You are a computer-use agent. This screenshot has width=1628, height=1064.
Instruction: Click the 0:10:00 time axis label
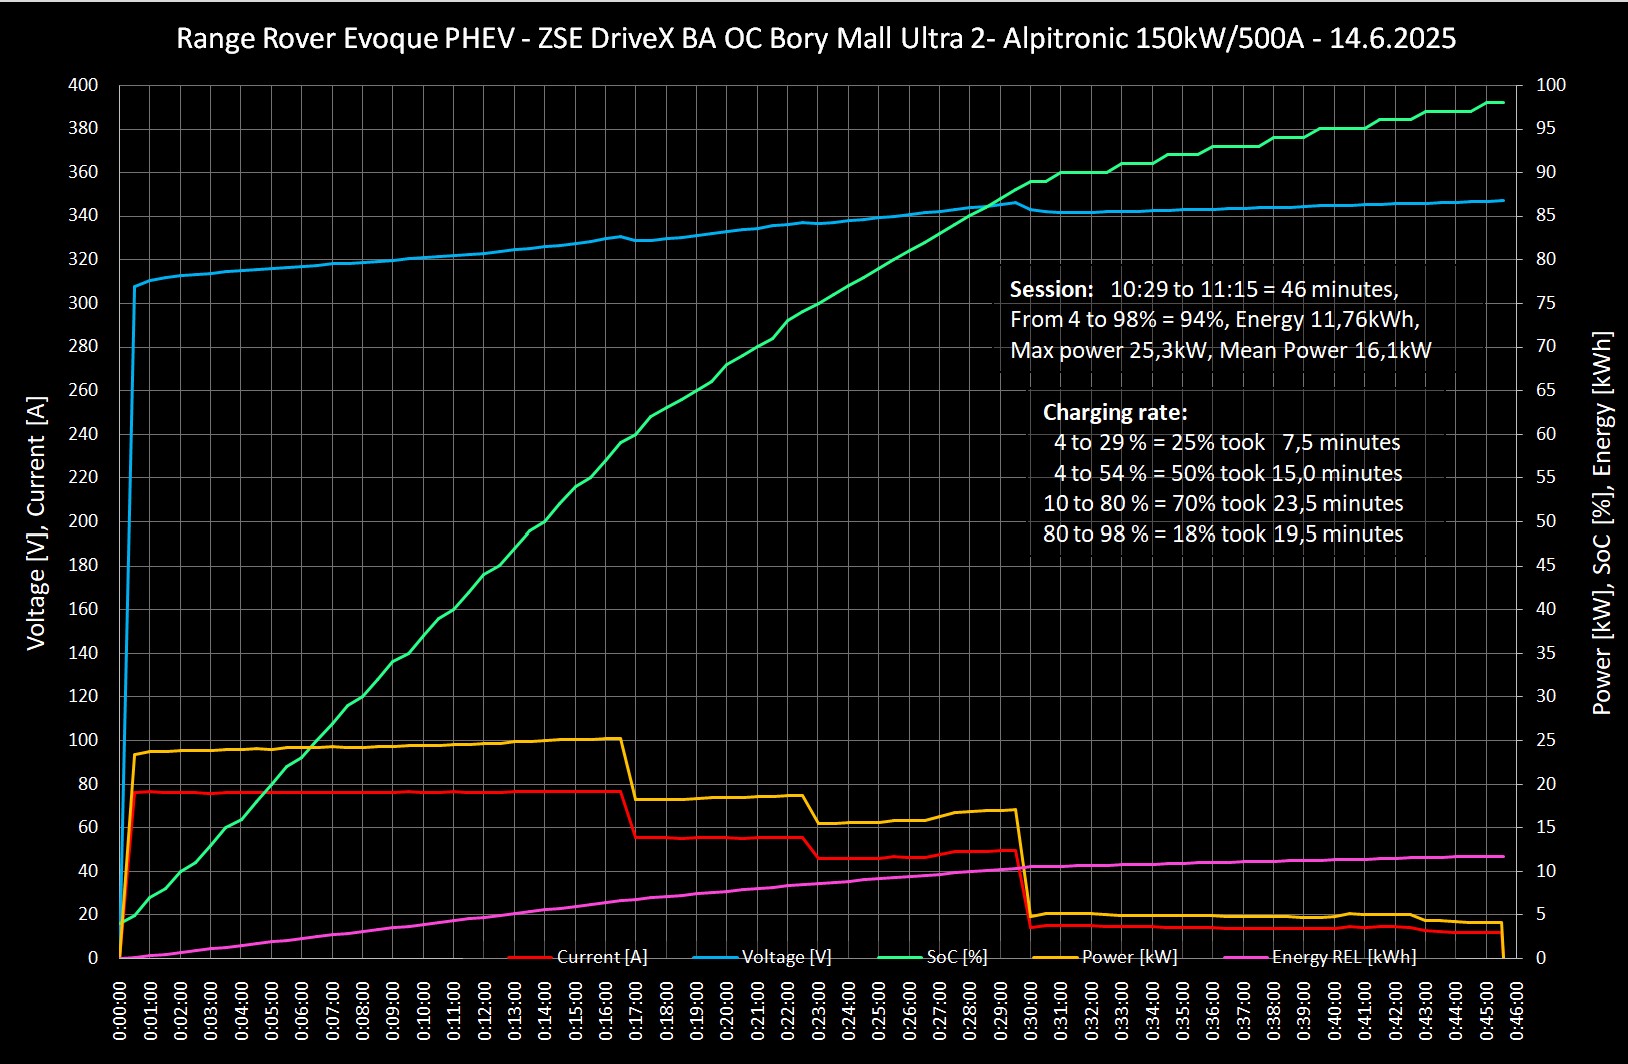[x=424, y=1011]
